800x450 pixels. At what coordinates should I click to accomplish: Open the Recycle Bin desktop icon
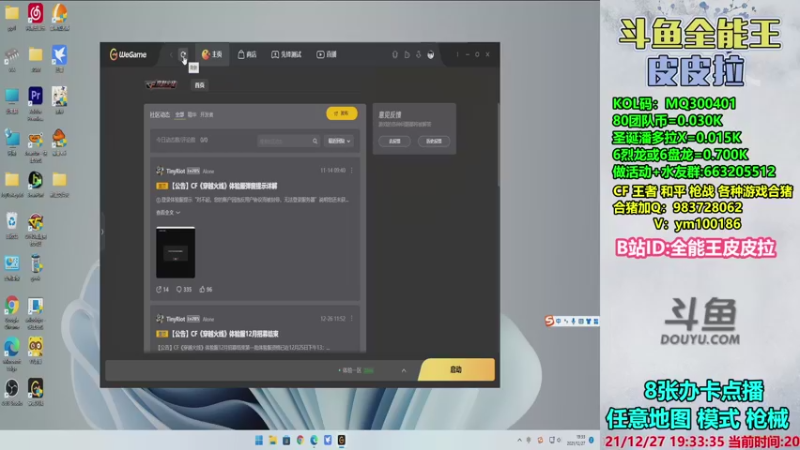click(12, 226)
